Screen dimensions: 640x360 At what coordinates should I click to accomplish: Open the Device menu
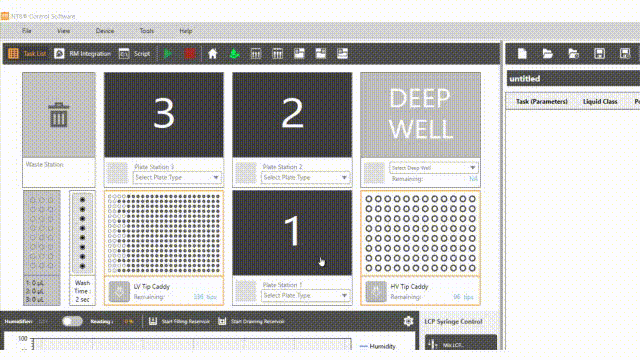[105, 31]
